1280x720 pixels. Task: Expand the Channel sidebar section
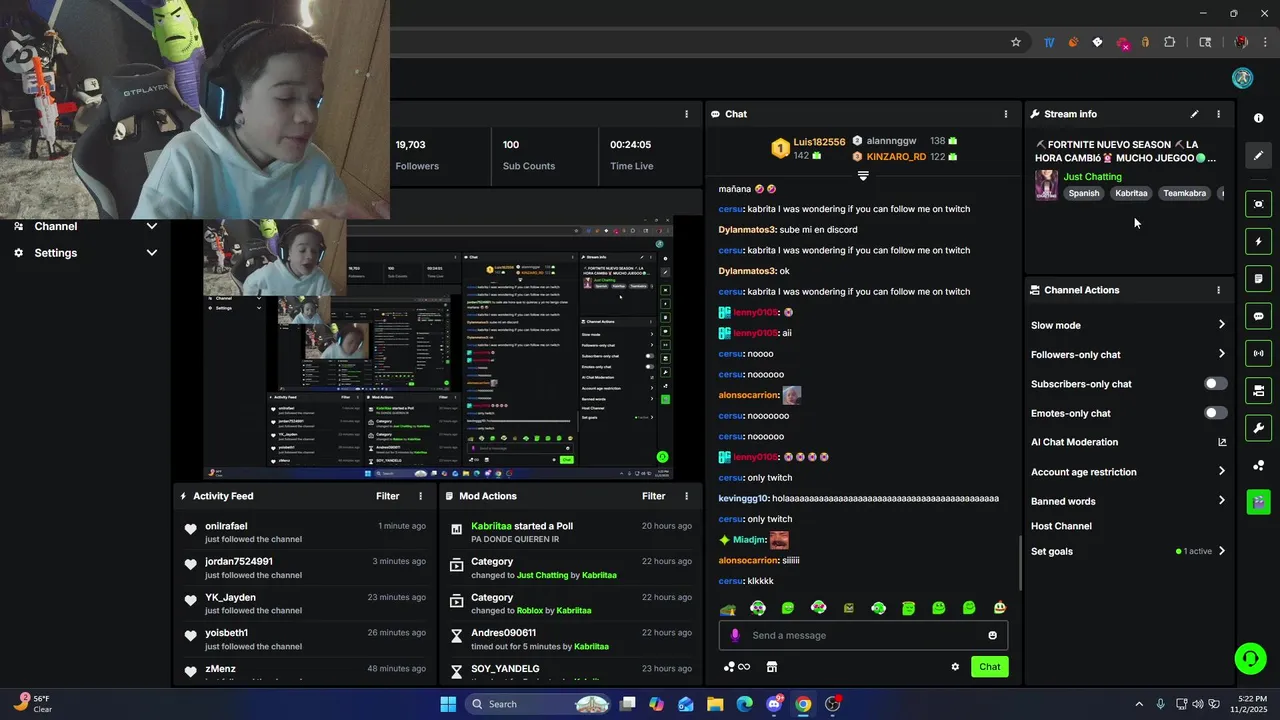[x=152, y=226]
